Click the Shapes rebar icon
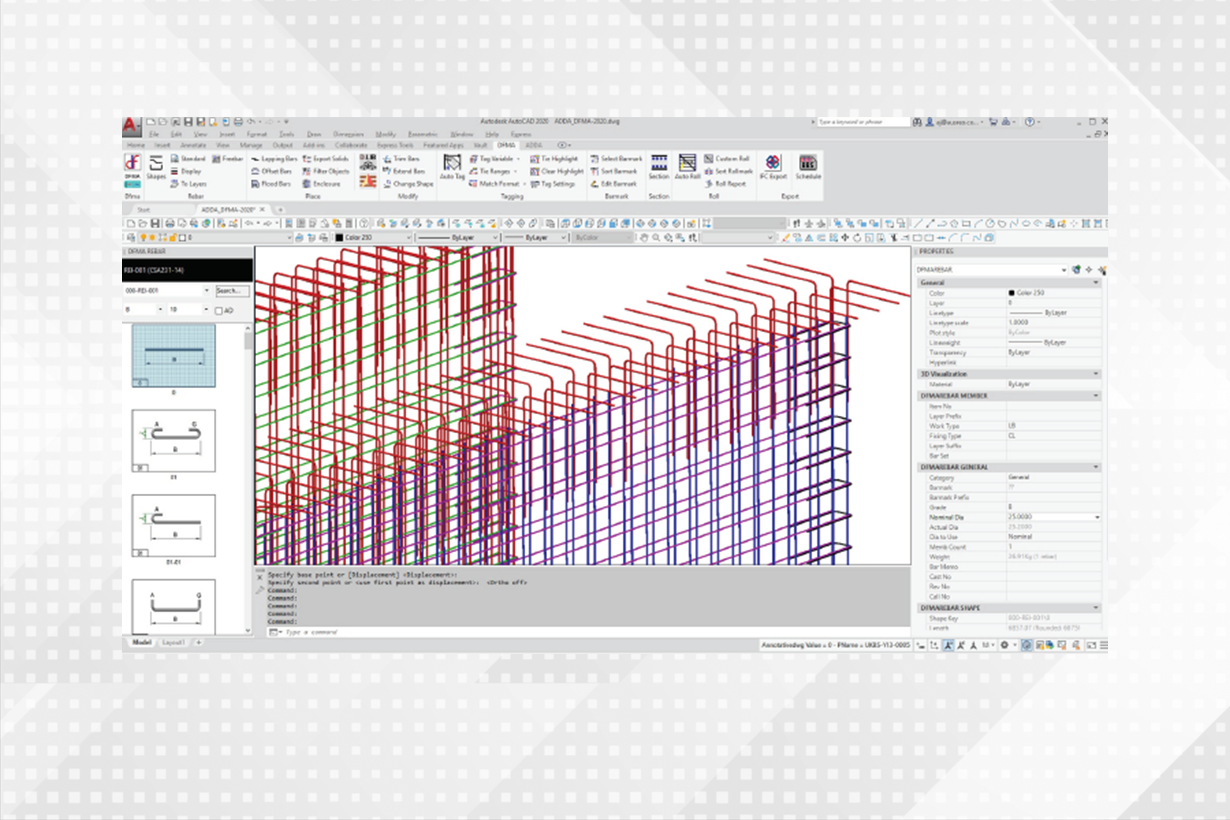This screenshot has height=820, width=1230. (157, 167)
